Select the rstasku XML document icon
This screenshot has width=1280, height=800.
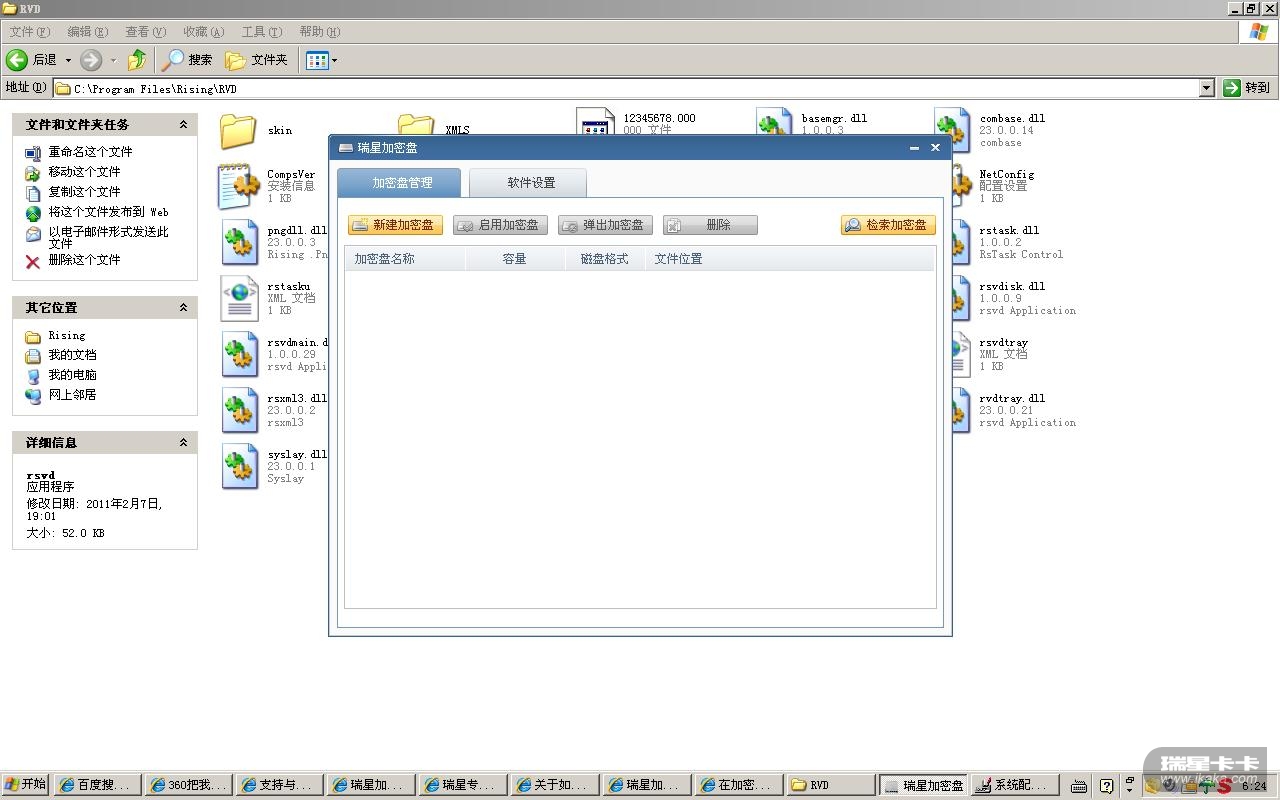pos(239,298)
